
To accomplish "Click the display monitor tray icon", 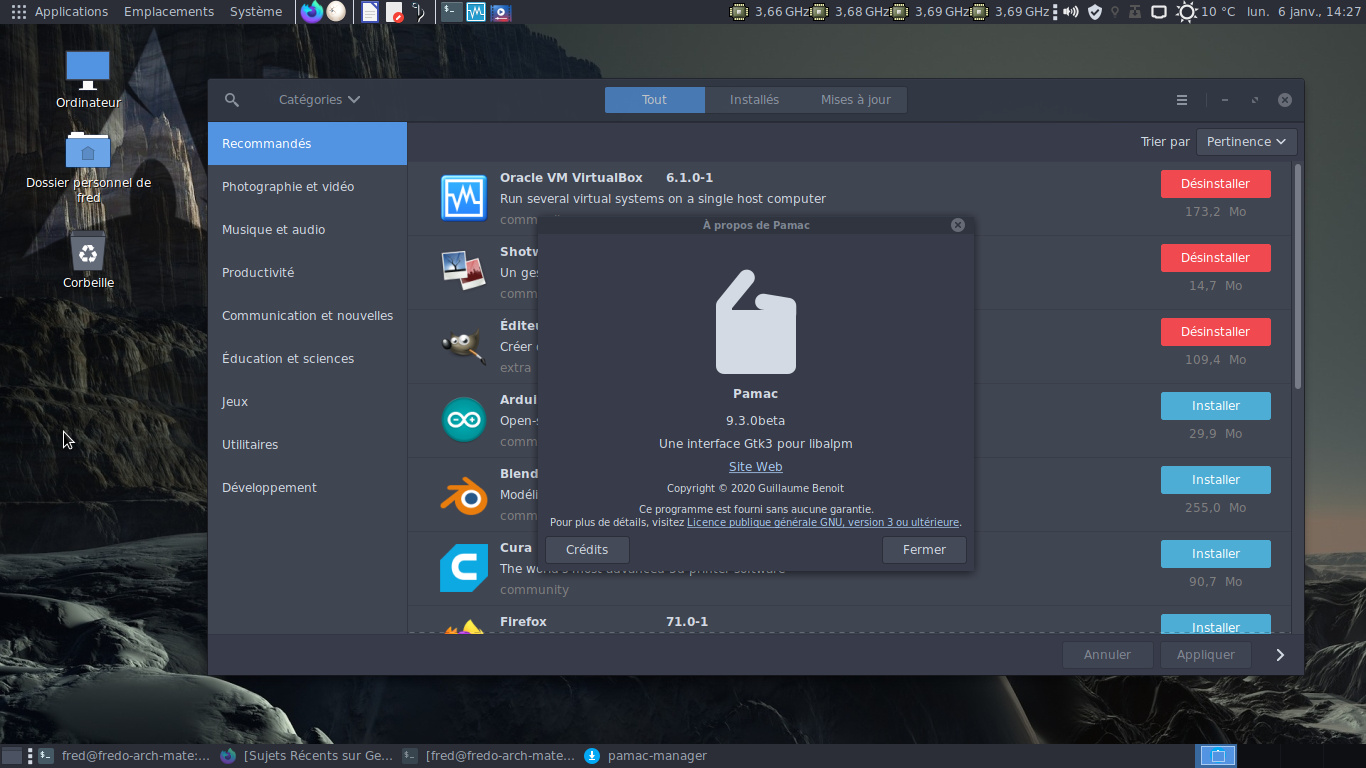I will coord(1159,12).
